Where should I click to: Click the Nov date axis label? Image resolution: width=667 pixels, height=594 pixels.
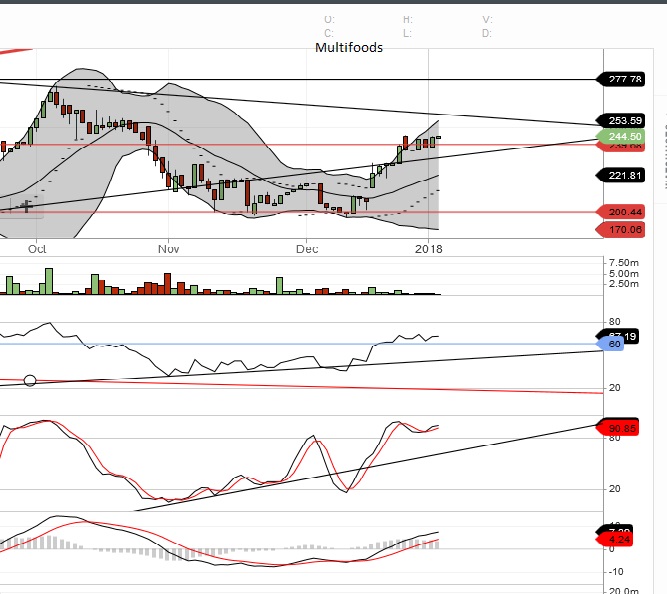[168, 249]
